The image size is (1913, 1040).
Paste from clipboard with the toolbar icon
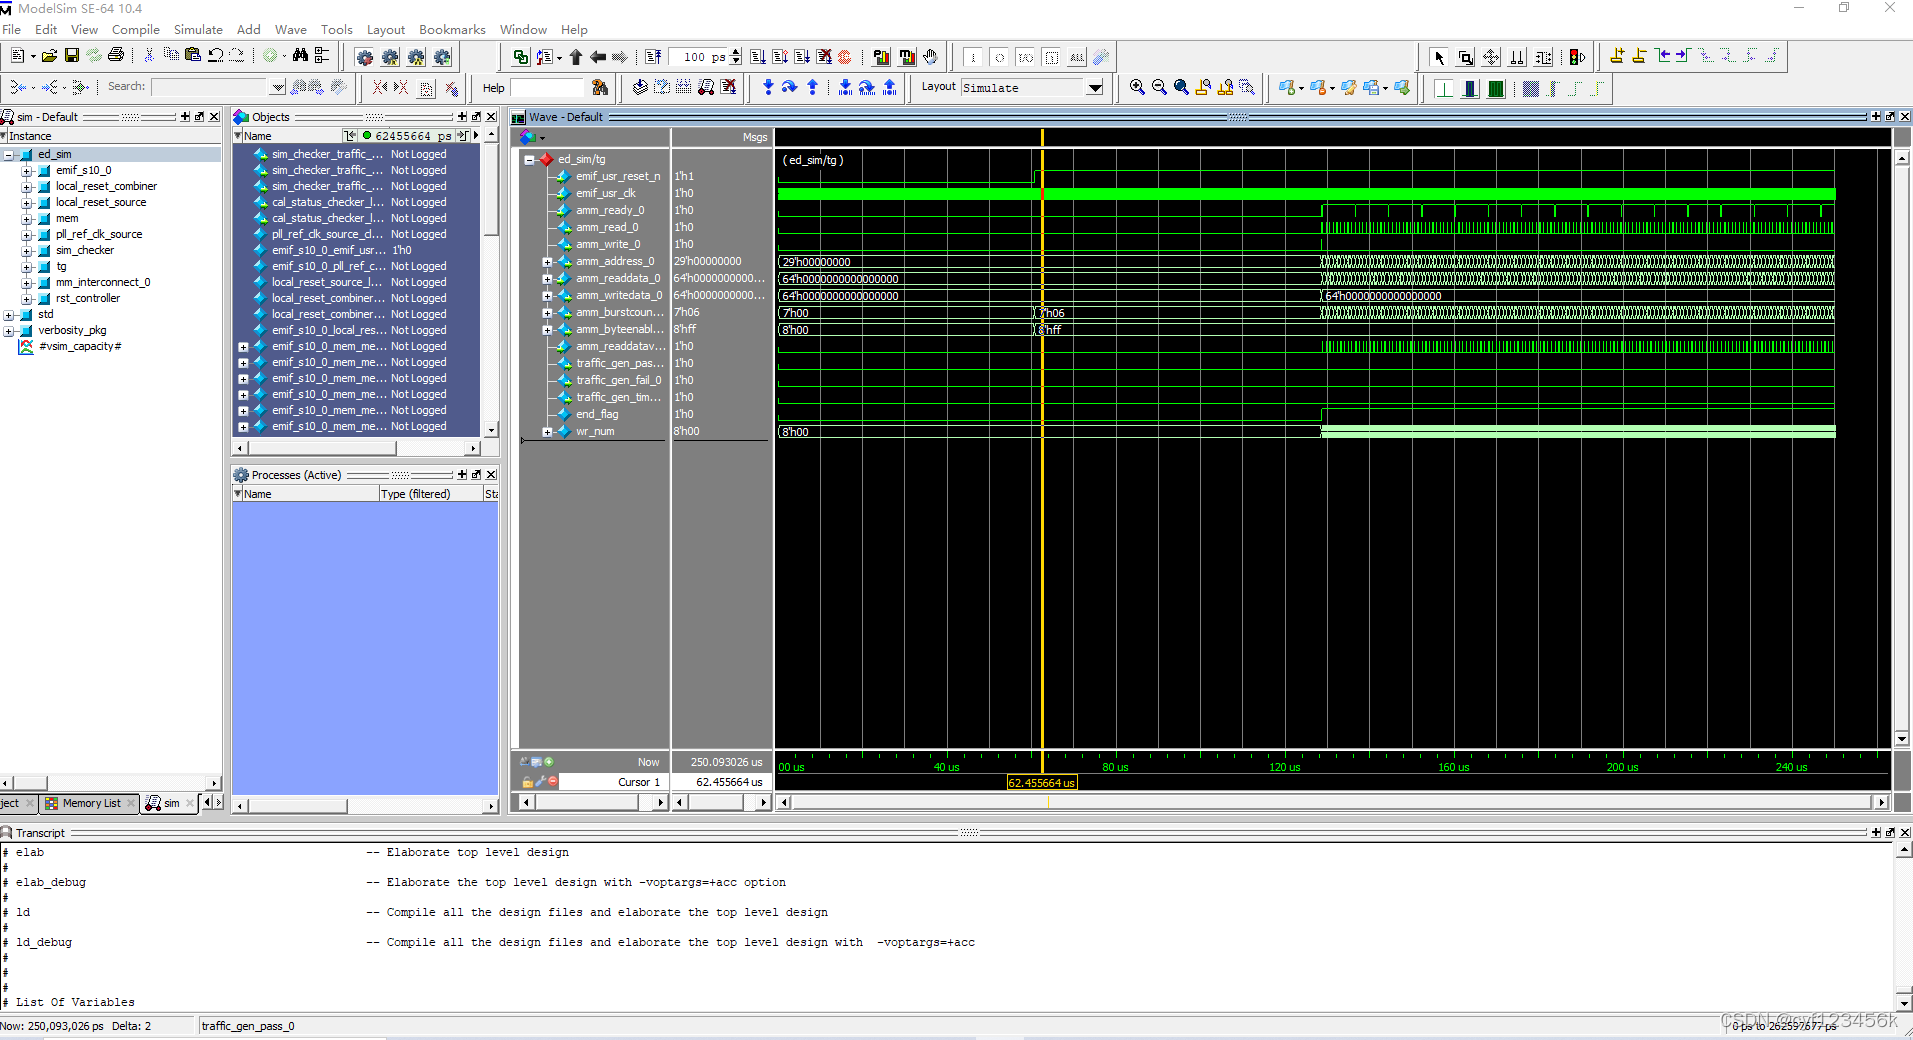[x=193, y=56]
